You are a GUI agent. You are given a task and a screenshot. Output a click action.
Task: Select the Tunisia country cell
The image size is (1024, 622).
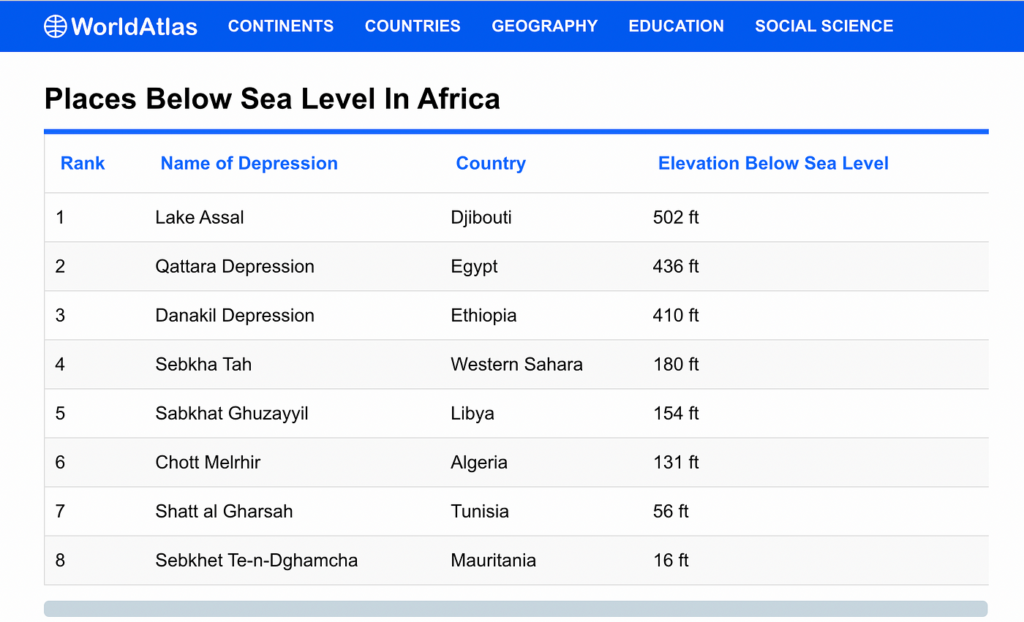click(x=480, y=511)
